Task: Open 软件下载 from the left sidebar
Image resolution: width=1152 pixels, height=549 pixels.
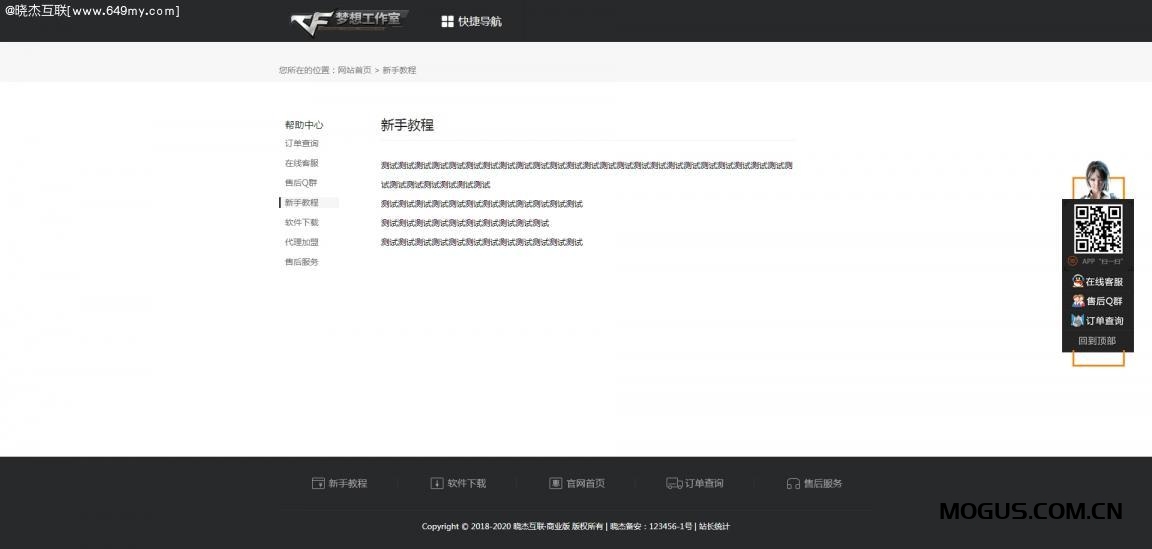Action: pyautogui.click(x=301, y=223)
